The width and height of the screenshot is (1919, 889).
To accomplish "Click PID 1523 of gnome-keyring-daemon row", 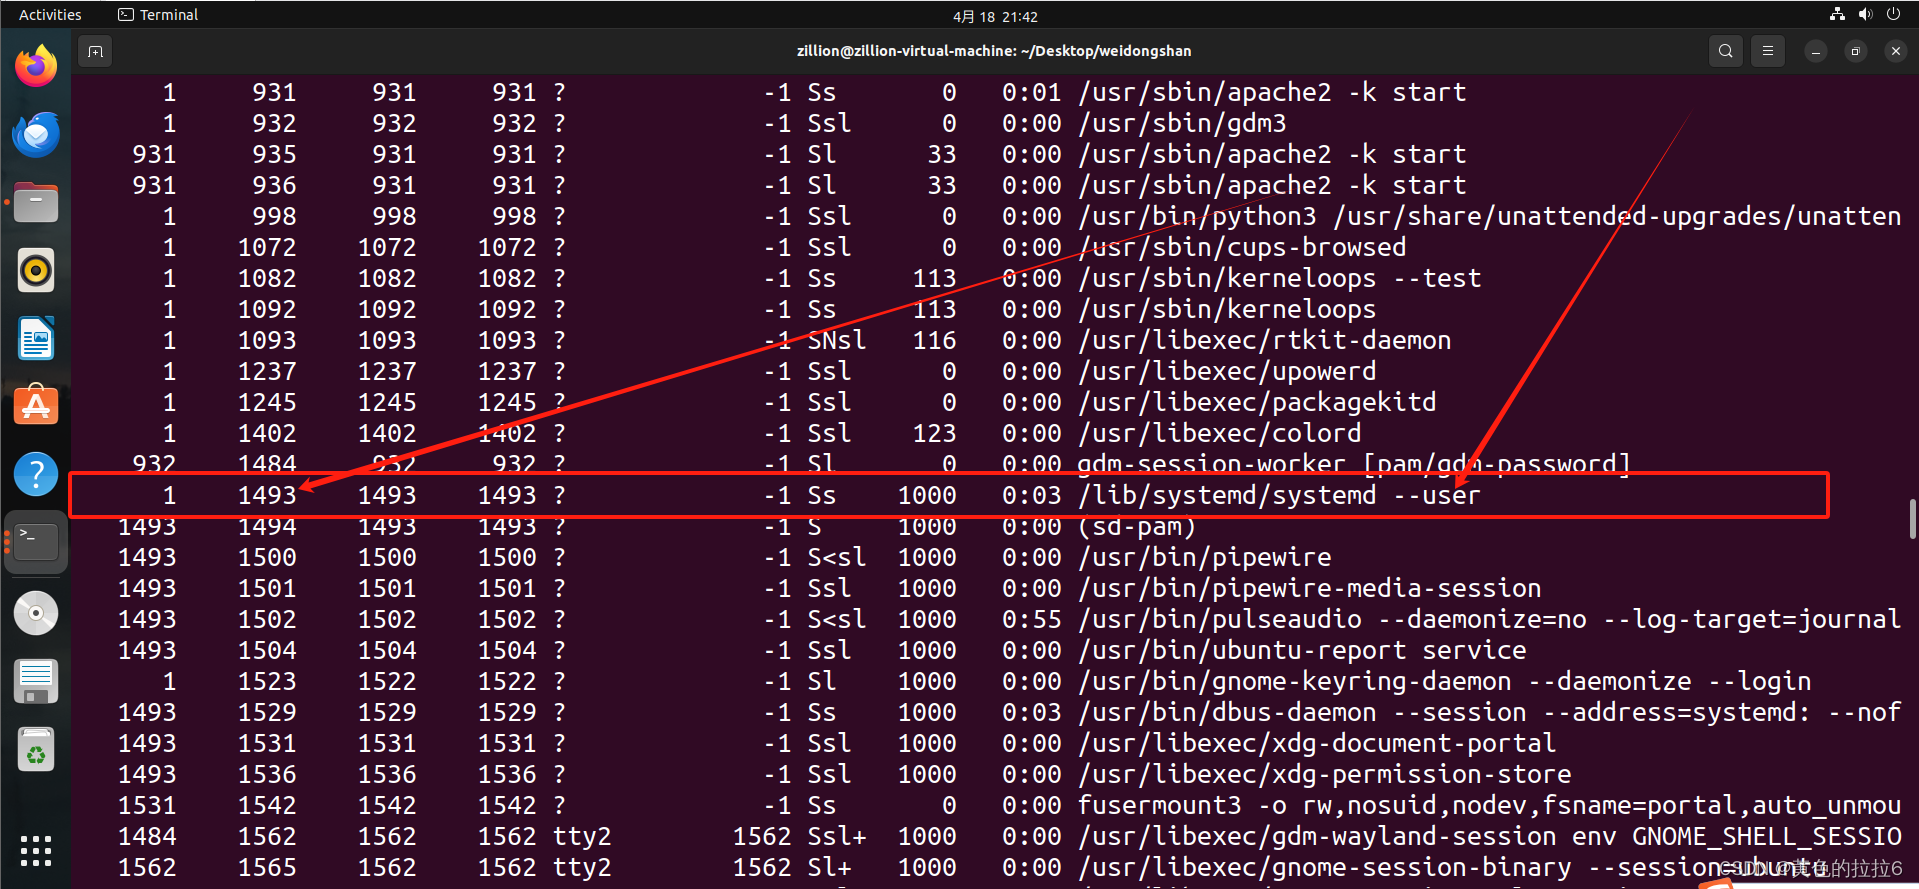I will point(267,681).
